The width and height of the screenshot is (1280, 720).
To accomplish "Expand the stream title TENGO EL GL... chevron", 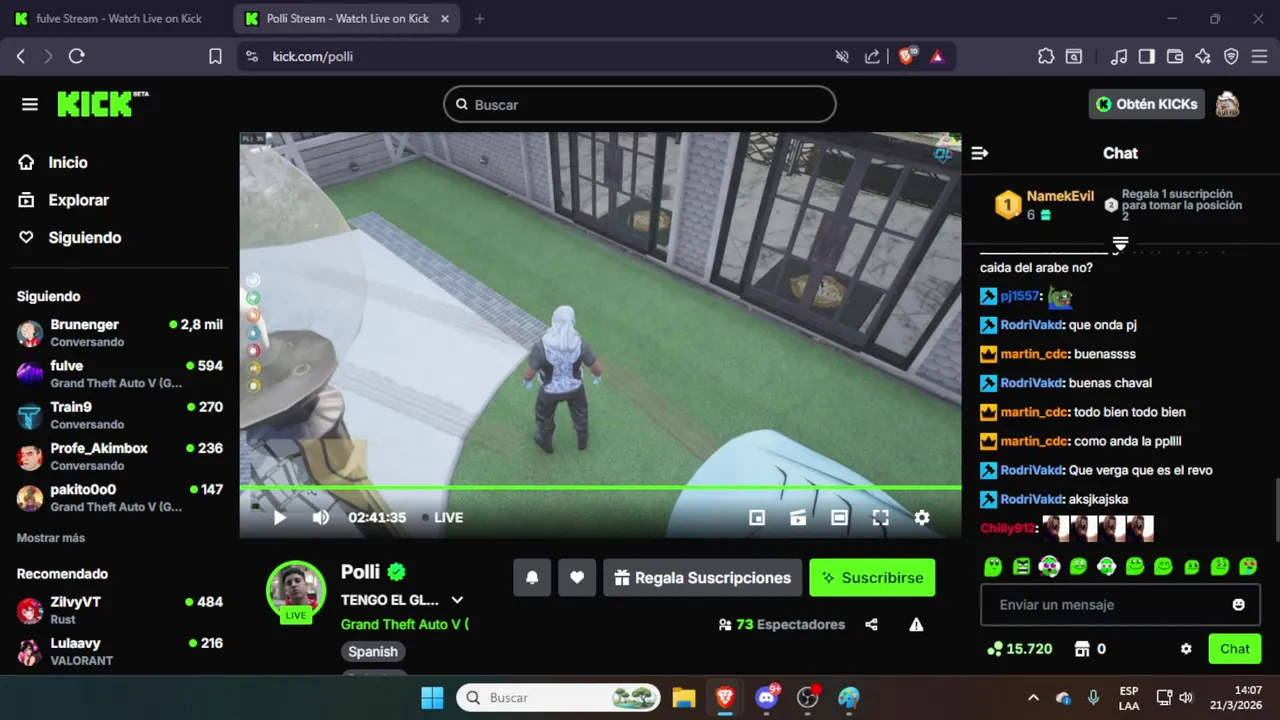I will tap(457, 600).
